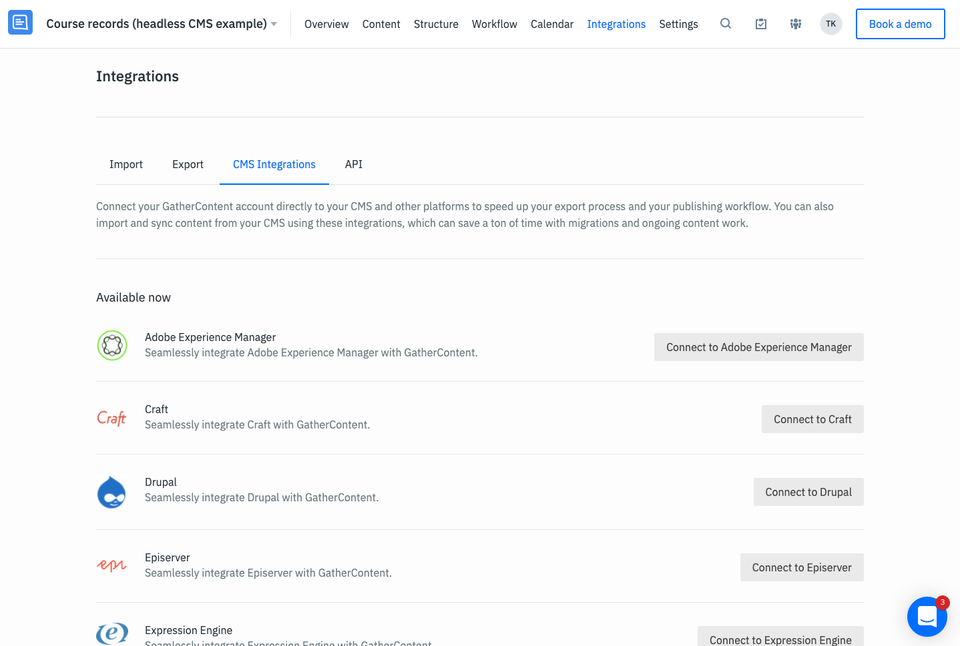Click the Adobe Experience Manager logo
Image resolution: width=960 pixels, height=646 pixels.
[112, 345]
